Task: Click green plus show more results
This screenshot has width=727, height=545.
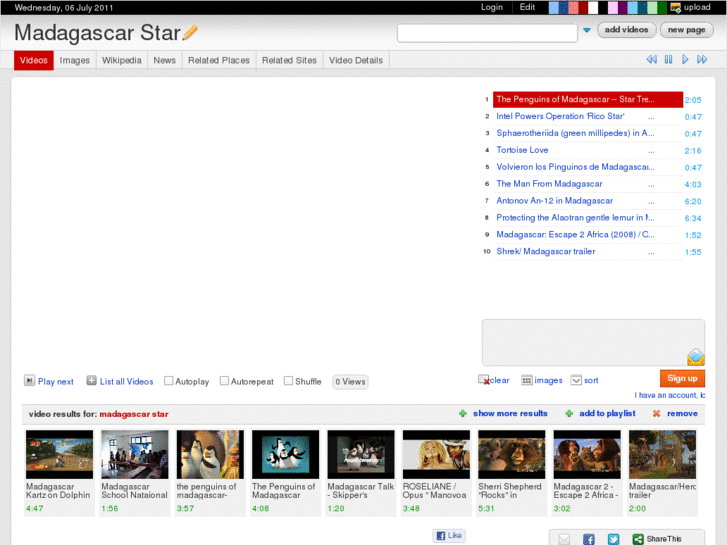Action: pyautogui.click(x=462, y=413)
